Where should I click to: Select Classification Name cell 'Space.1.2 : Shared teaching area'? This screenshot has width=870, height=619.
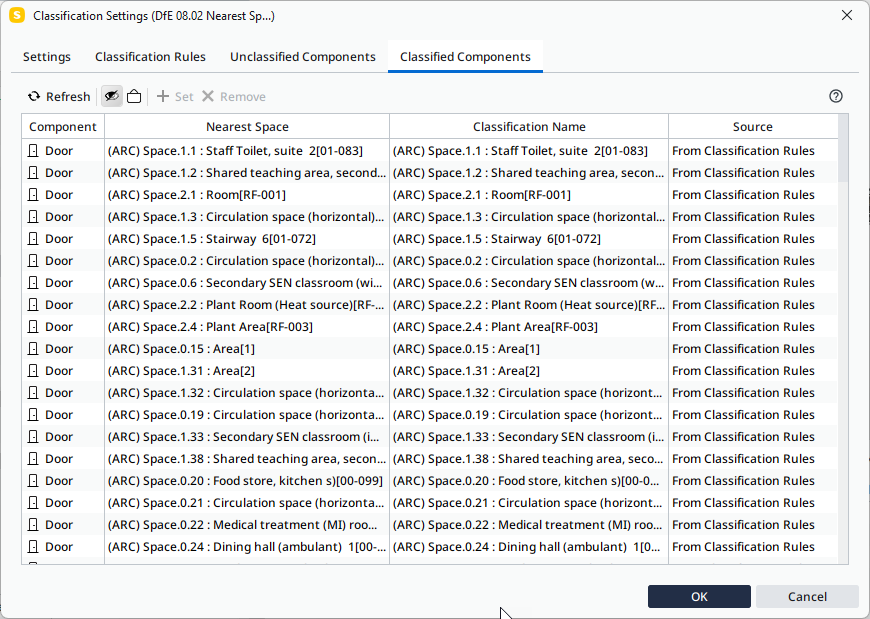tap(528, 173)
